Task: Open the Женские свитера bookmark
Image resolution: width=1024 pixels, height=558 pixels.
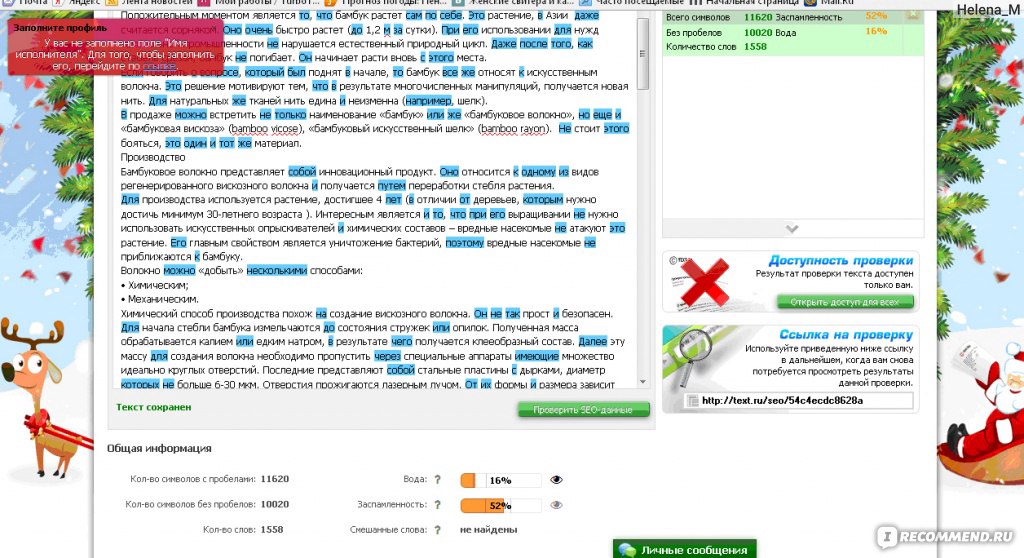Action: pos(513,3)
